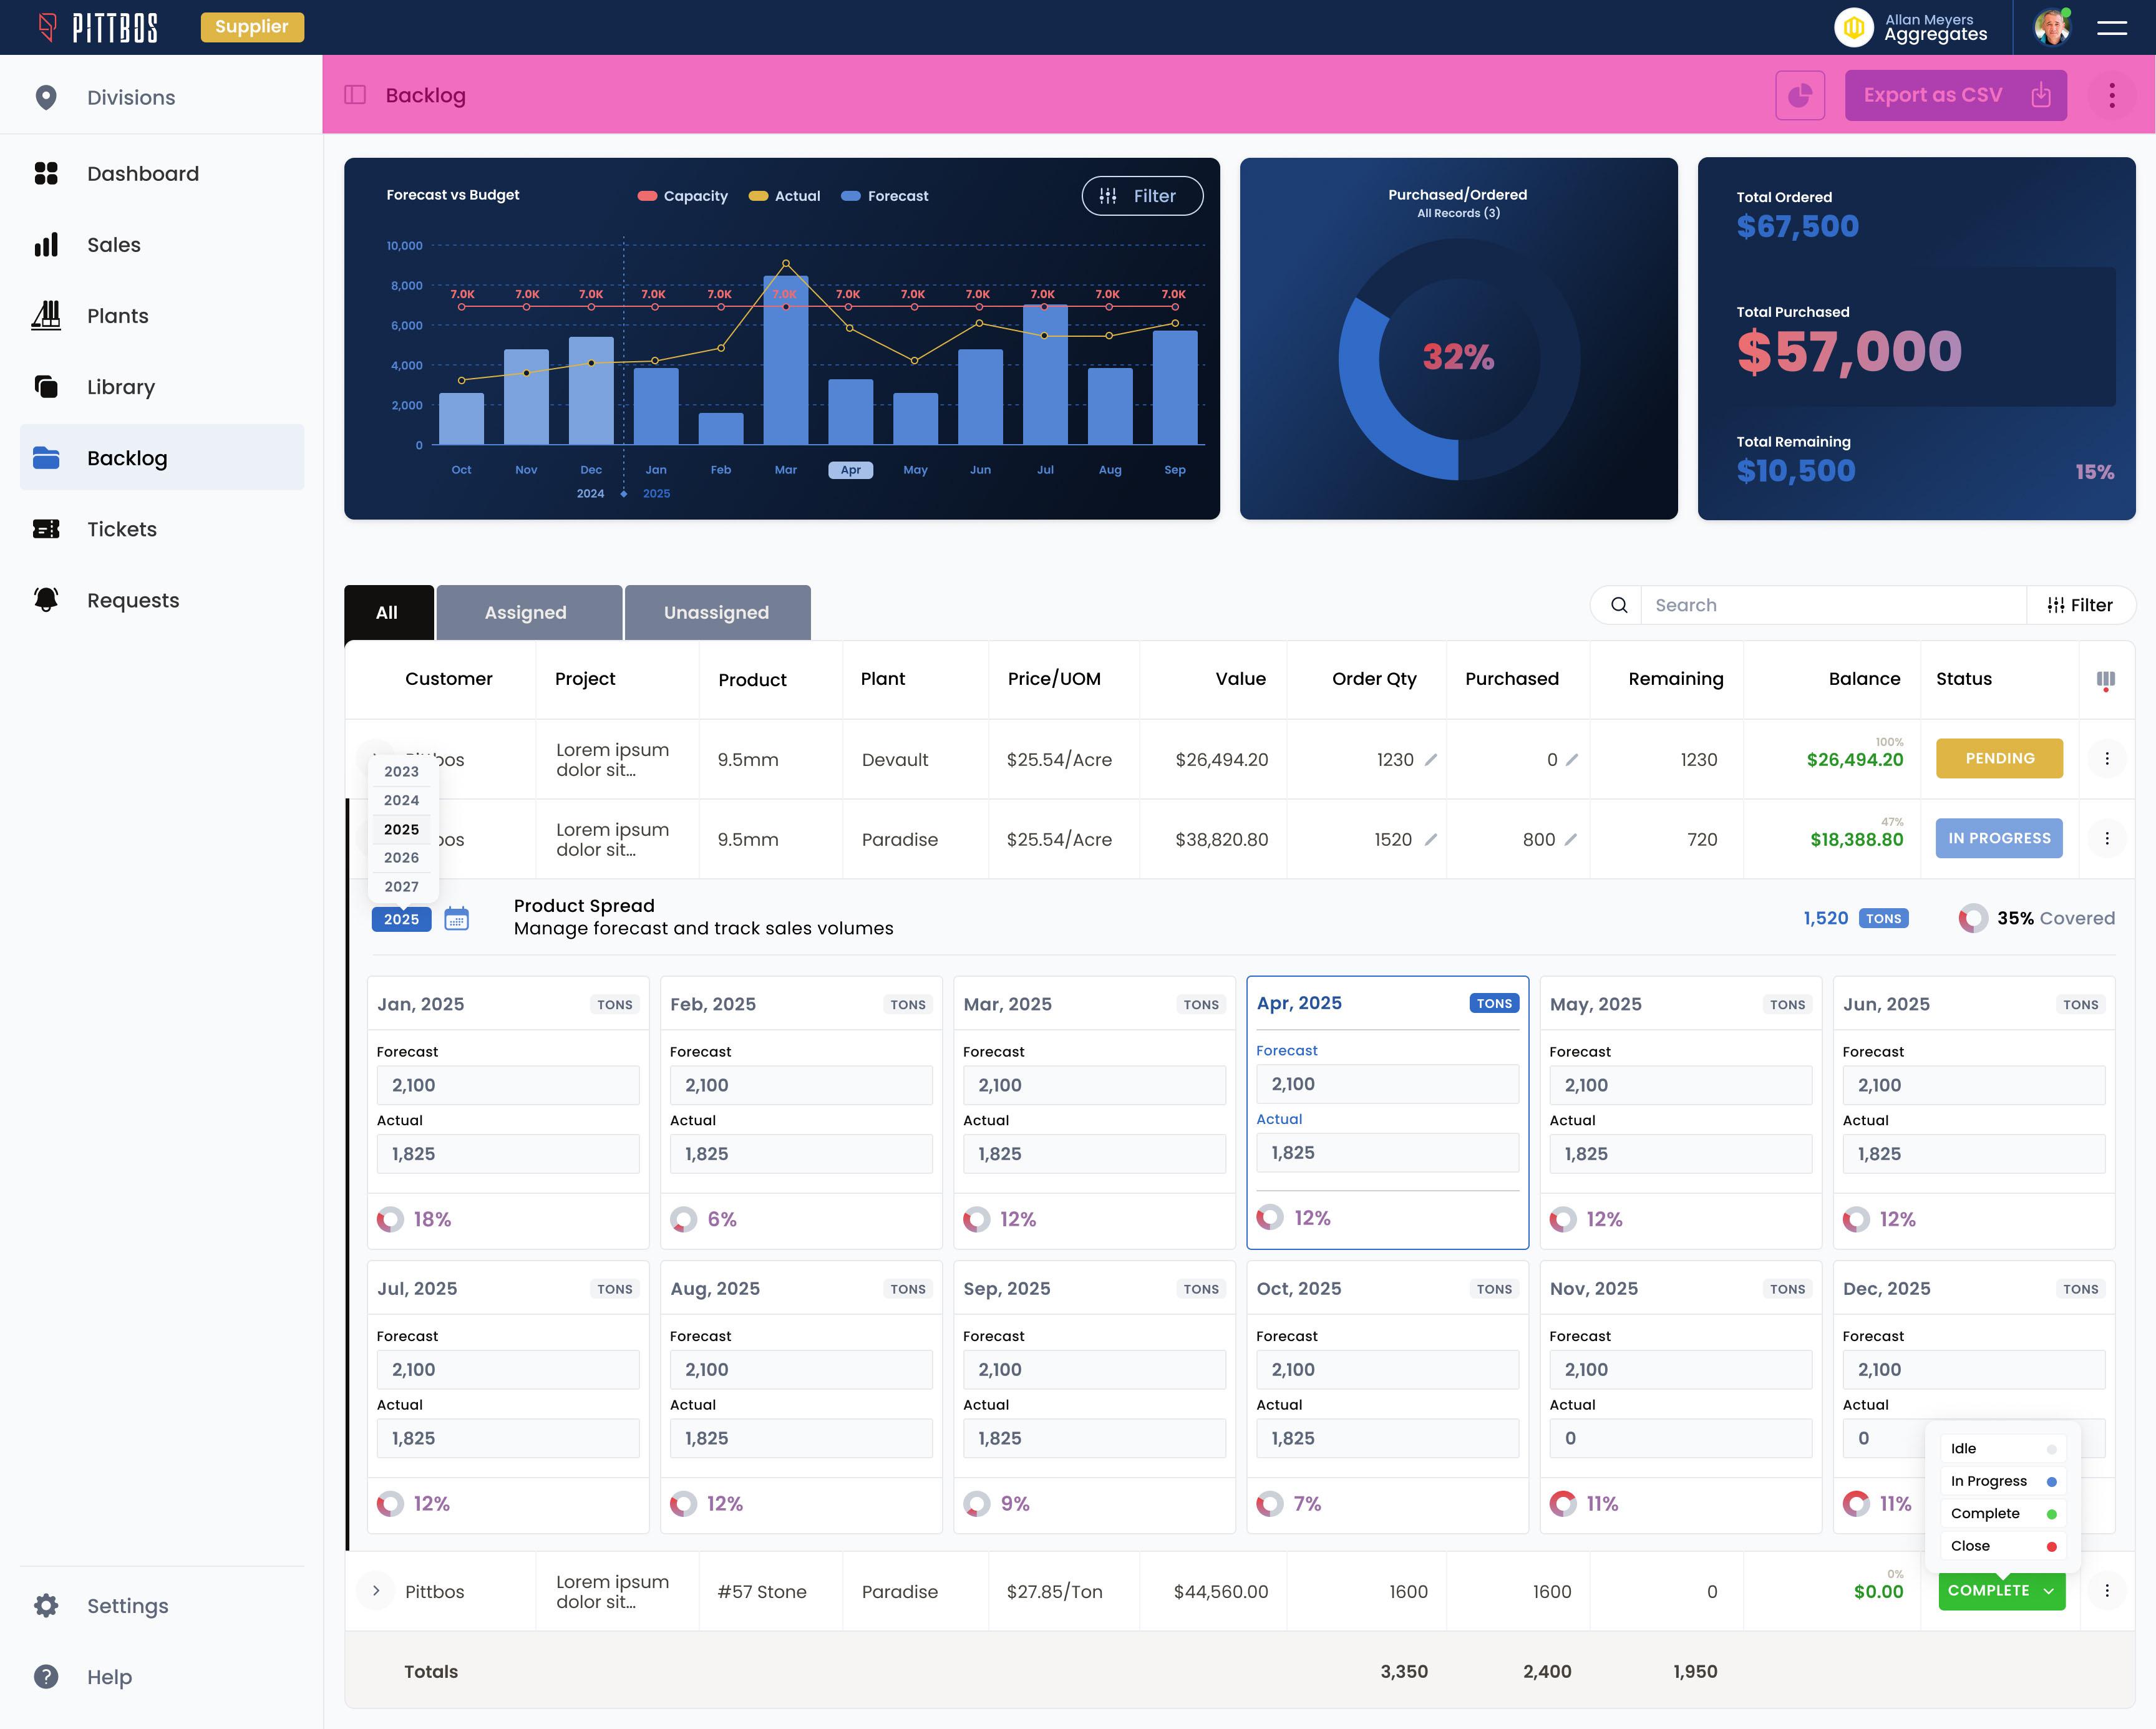Click the search magnifier above the table
This screenshot has width=2156, height=1729.
(1617, 605)
